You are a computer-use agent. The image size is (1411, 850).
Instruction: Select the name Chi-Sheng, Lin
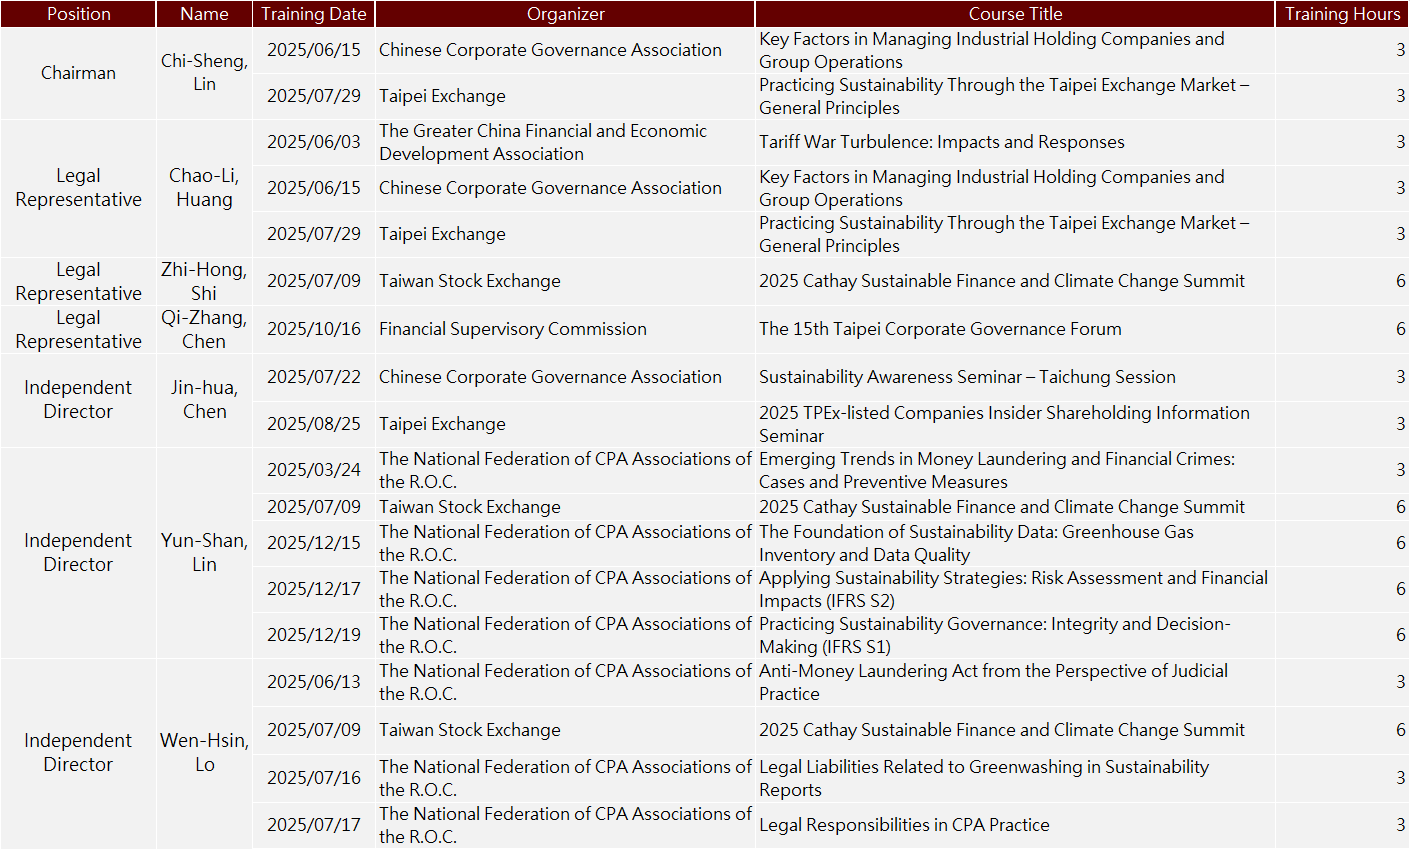(x=204, y=73)
